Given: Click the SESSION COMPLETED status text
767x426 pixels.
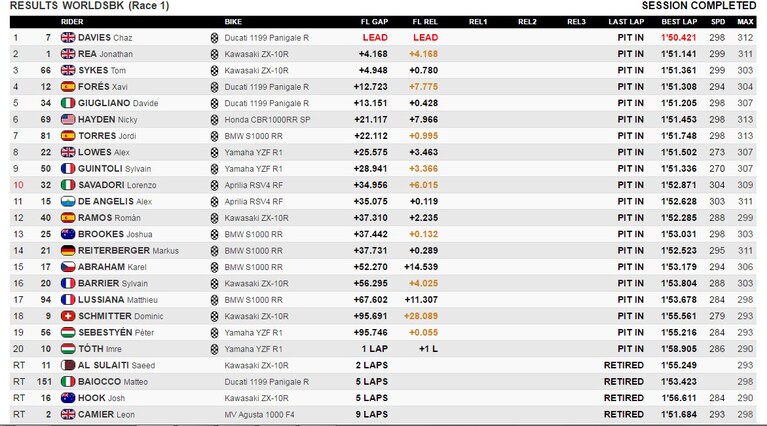Looking at the screenshot, I should point(699,6).
